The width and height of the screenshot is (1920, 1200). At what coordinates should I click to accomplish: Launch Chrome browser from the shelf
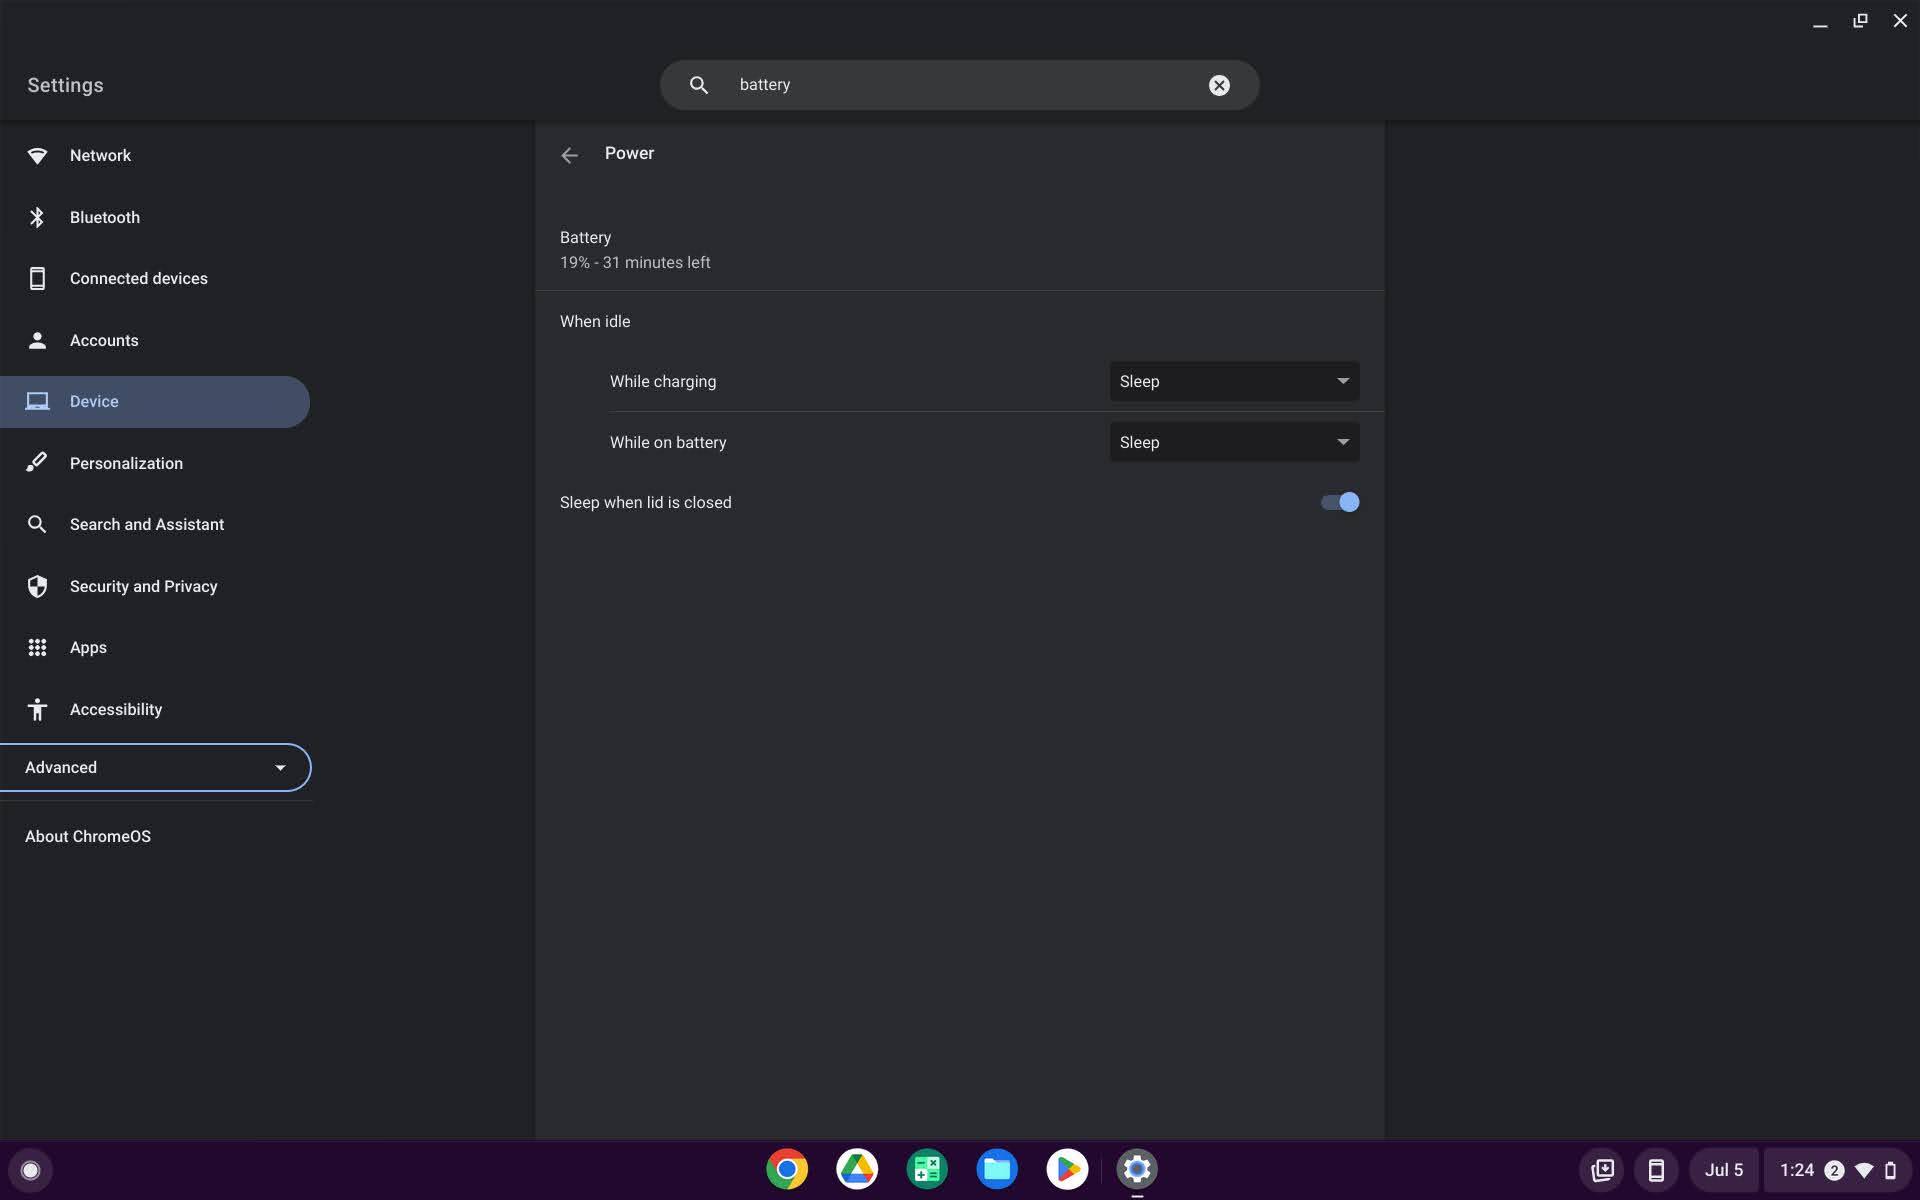click(x=786, y=1169)
